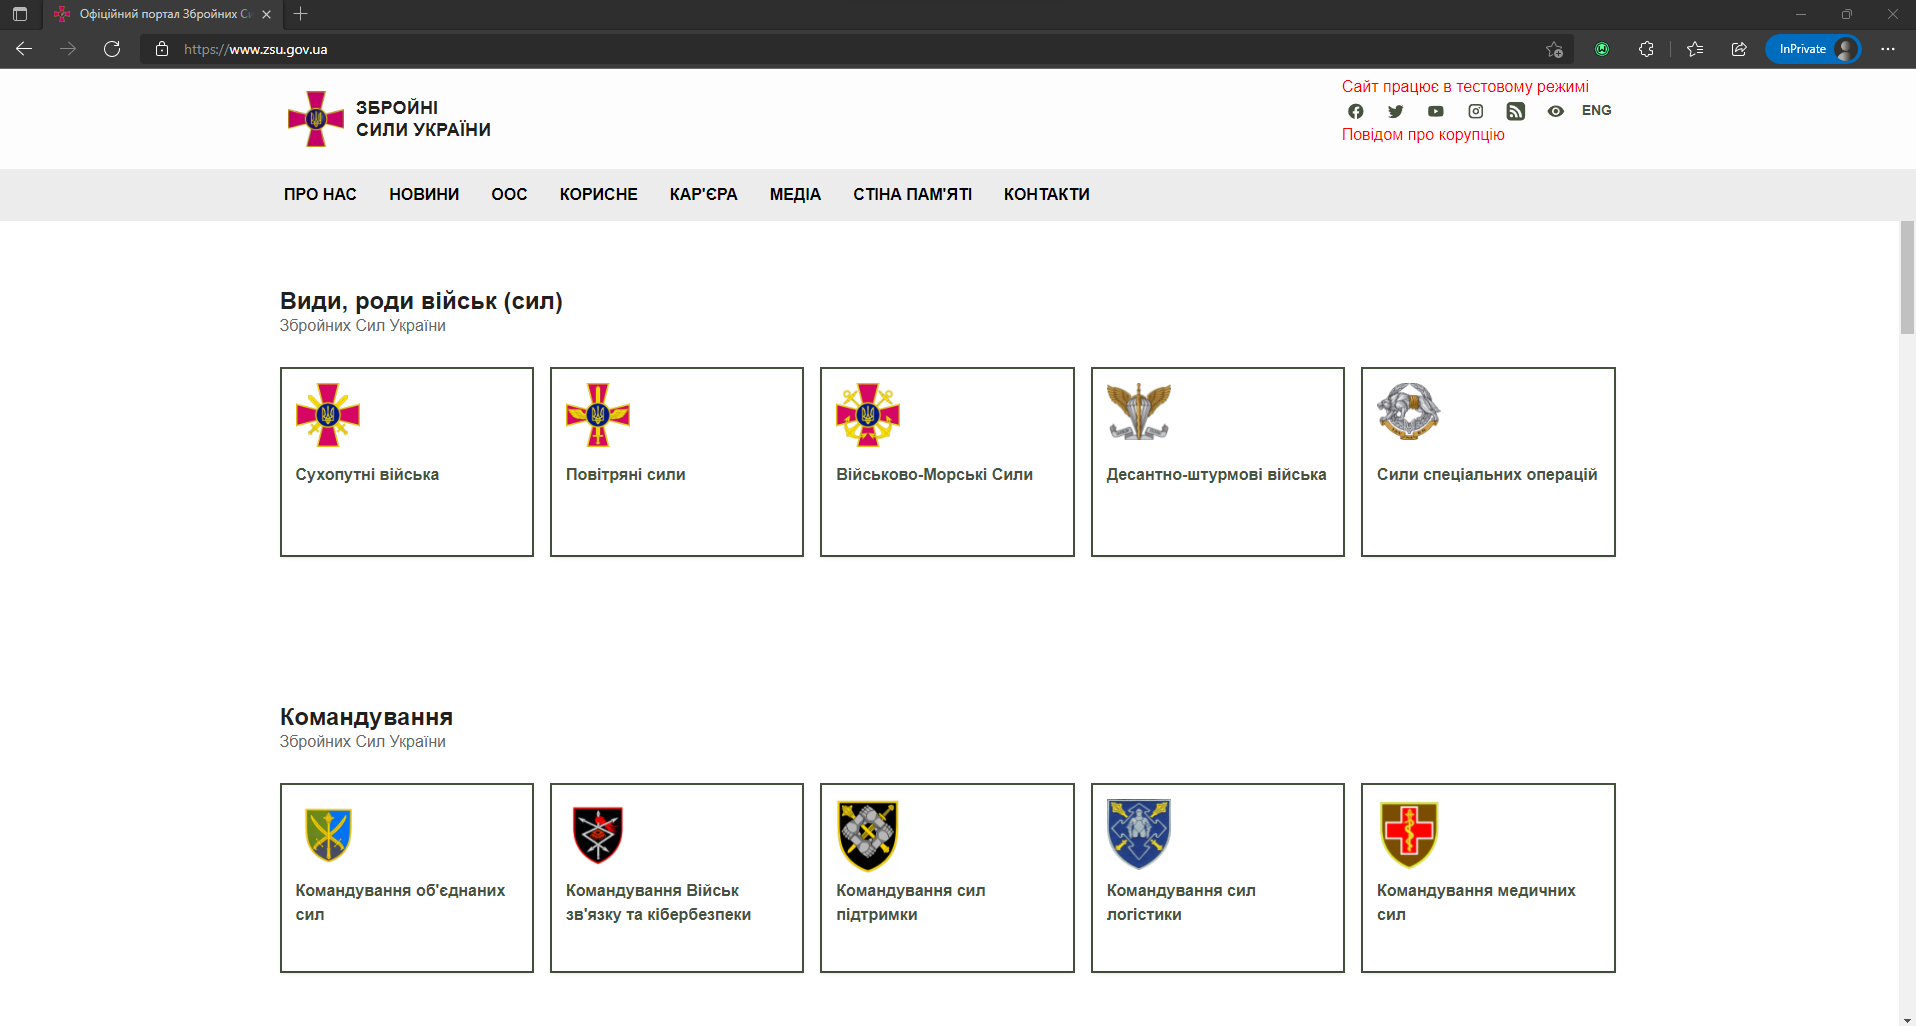The width and height of the screenshot is (1916, 1026).
Task: Click the Armed Forces of Ukraine logo emblem
Action: click(316, 119)
